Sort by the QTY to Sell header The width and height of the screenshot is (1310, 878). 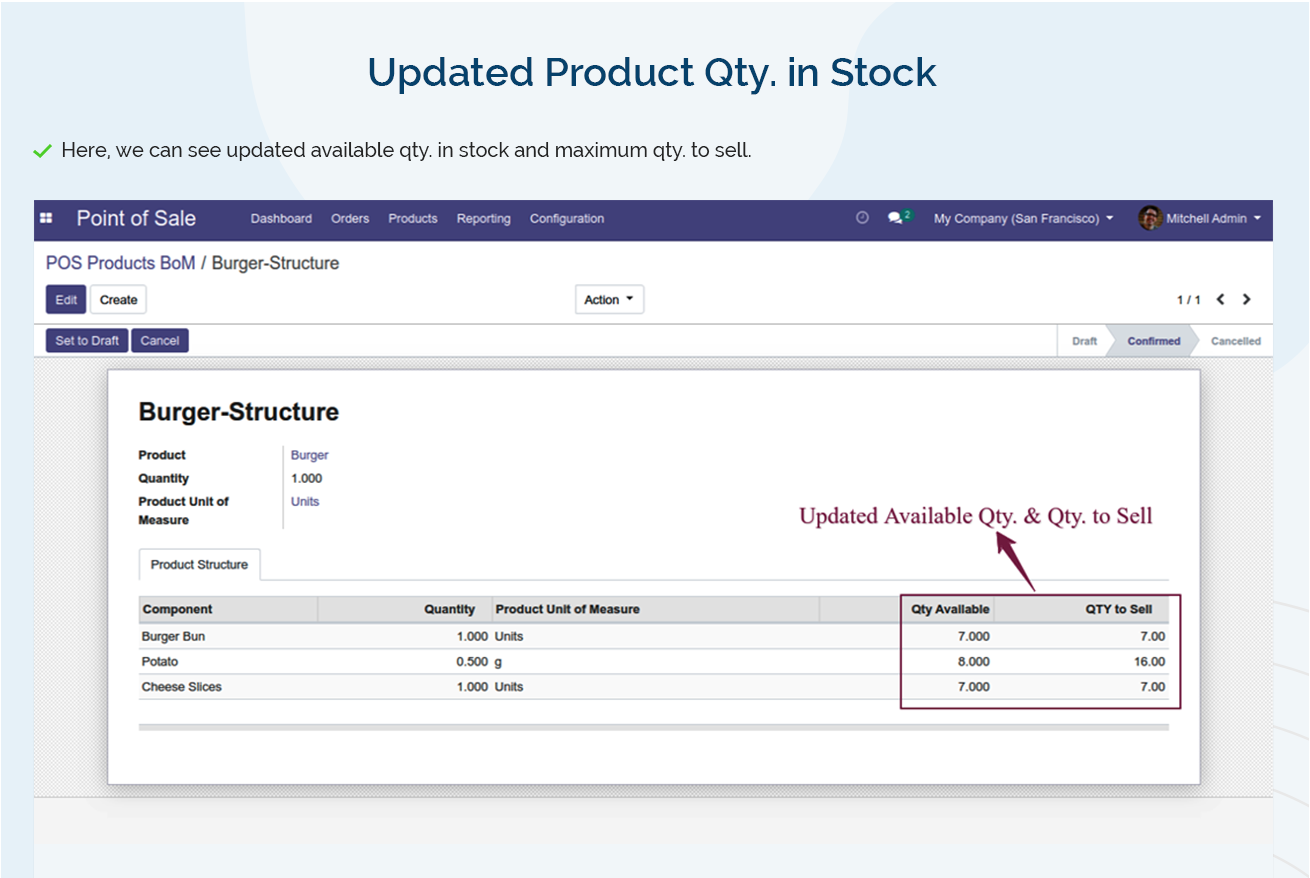point(1082,609)
